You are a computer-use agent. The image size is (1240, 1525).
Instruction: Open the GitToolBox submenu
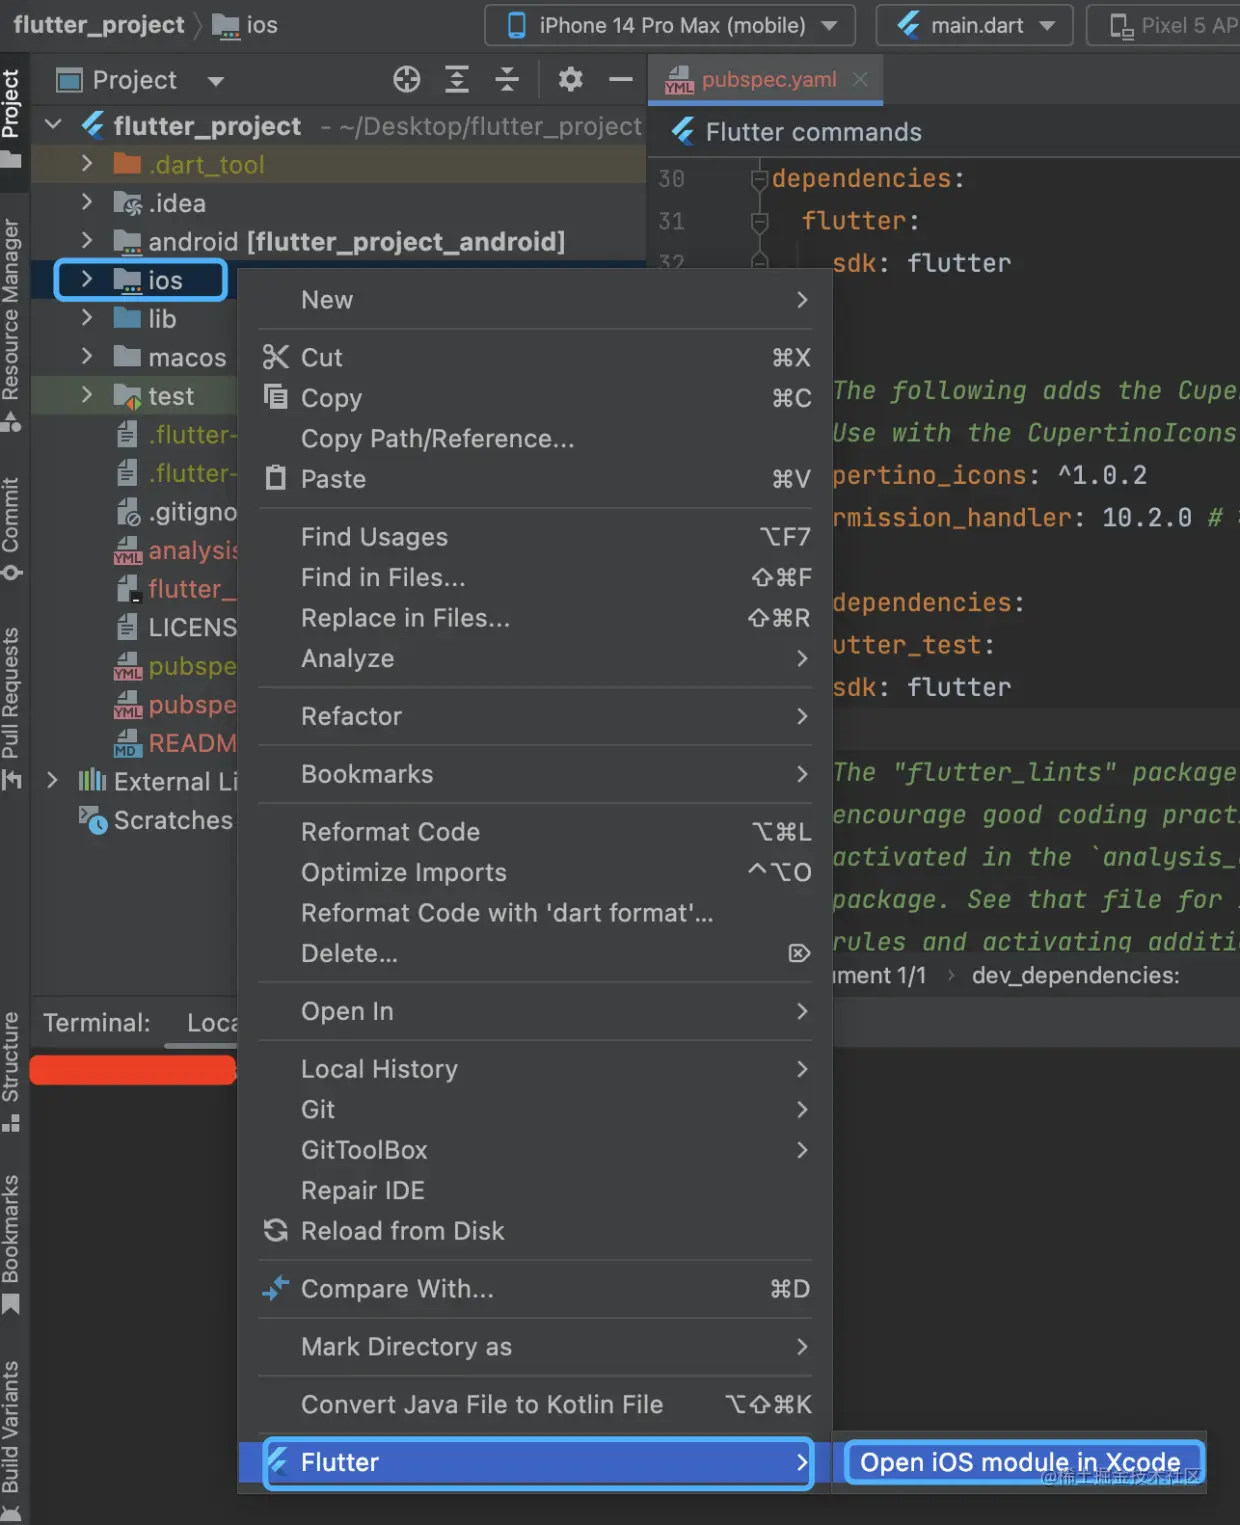pos(535,1150)
